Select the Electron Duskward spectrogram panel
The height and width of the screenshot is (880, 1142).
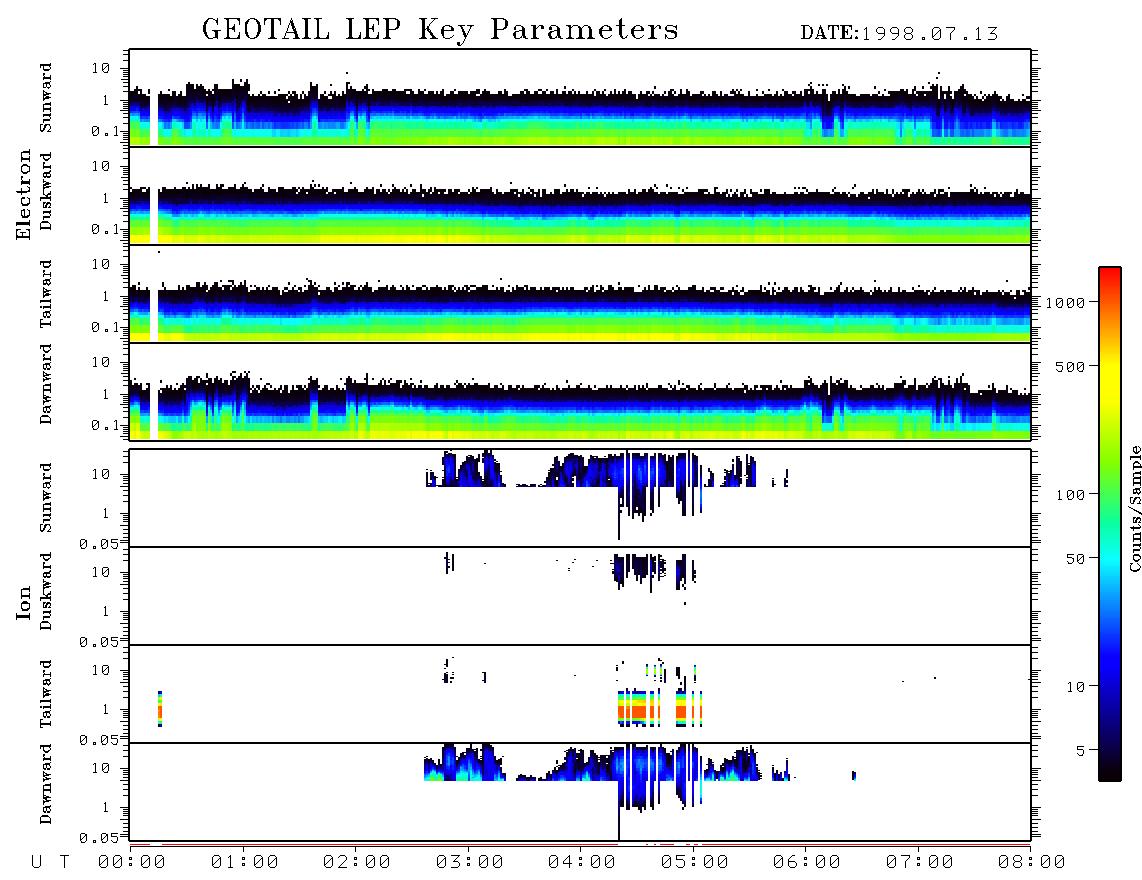(580, 195)
